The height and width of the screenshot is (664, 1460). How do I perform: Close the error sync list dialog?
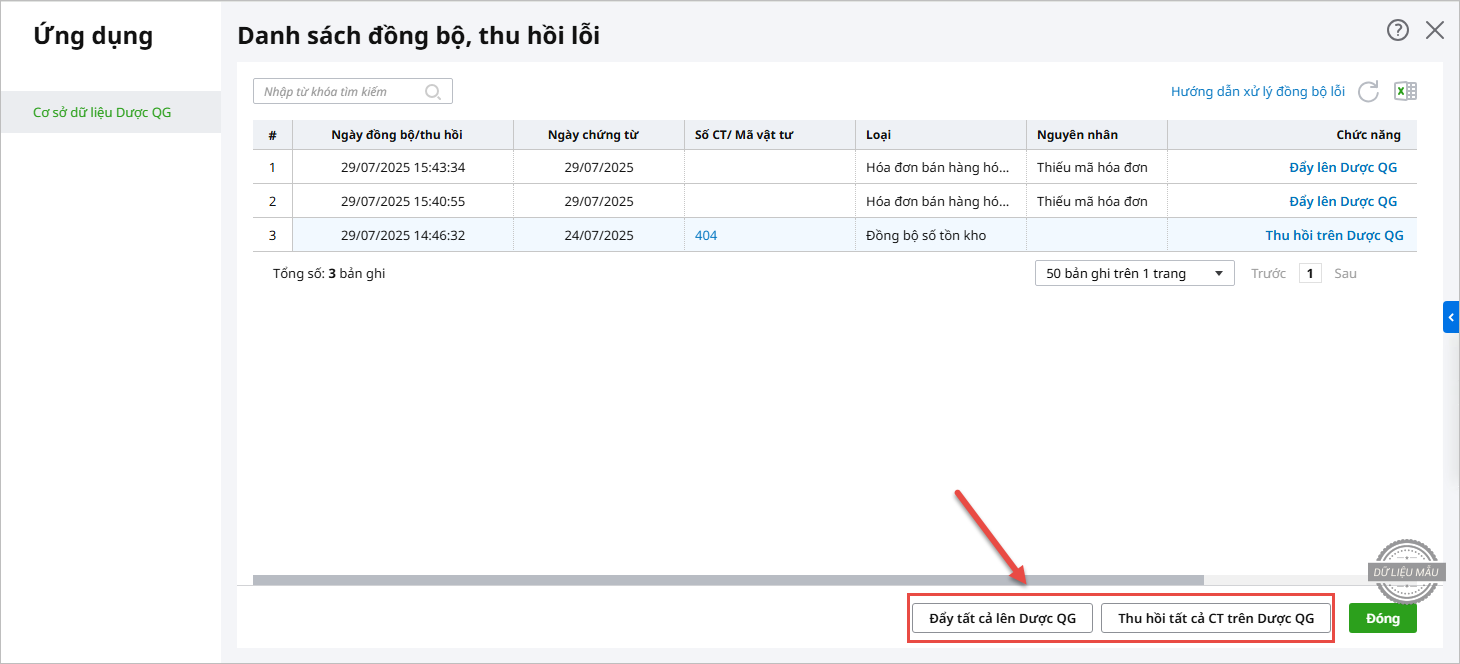[1435, 30]
